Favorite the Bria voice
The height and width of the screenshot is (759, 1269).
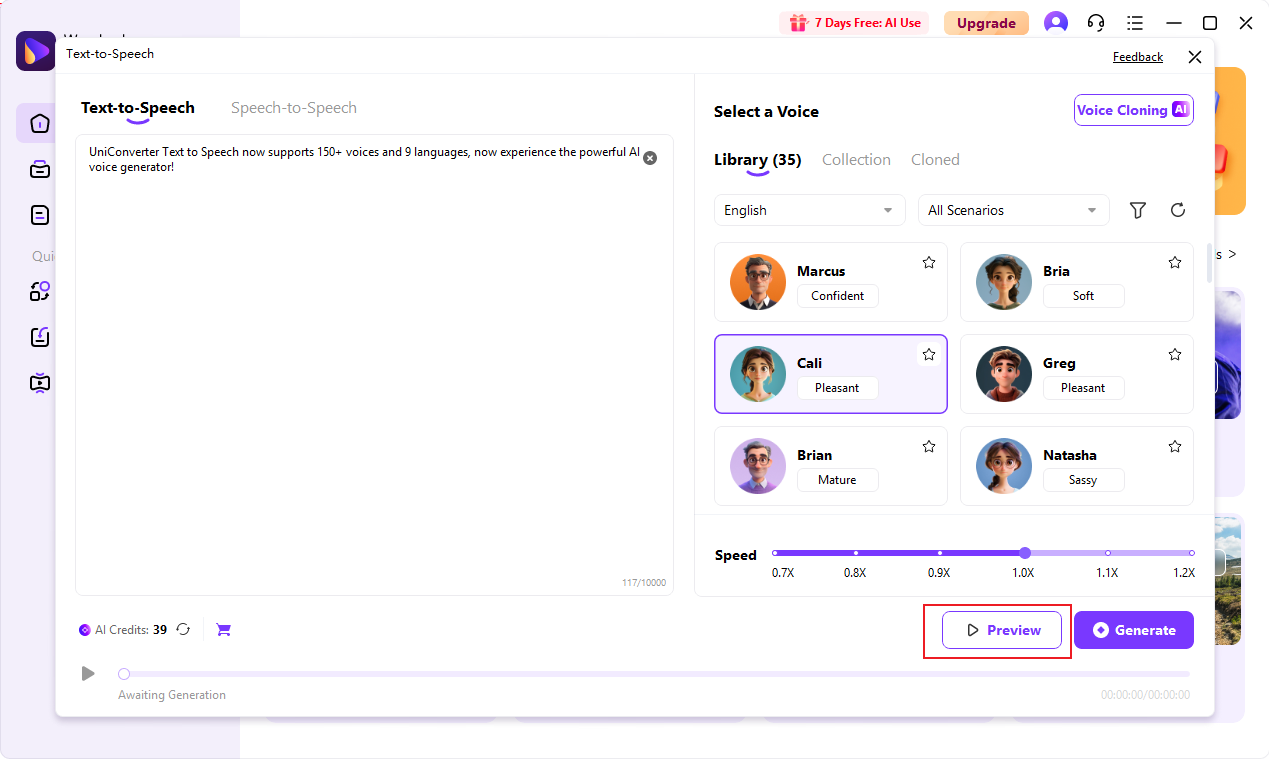tap(1175, 263)
